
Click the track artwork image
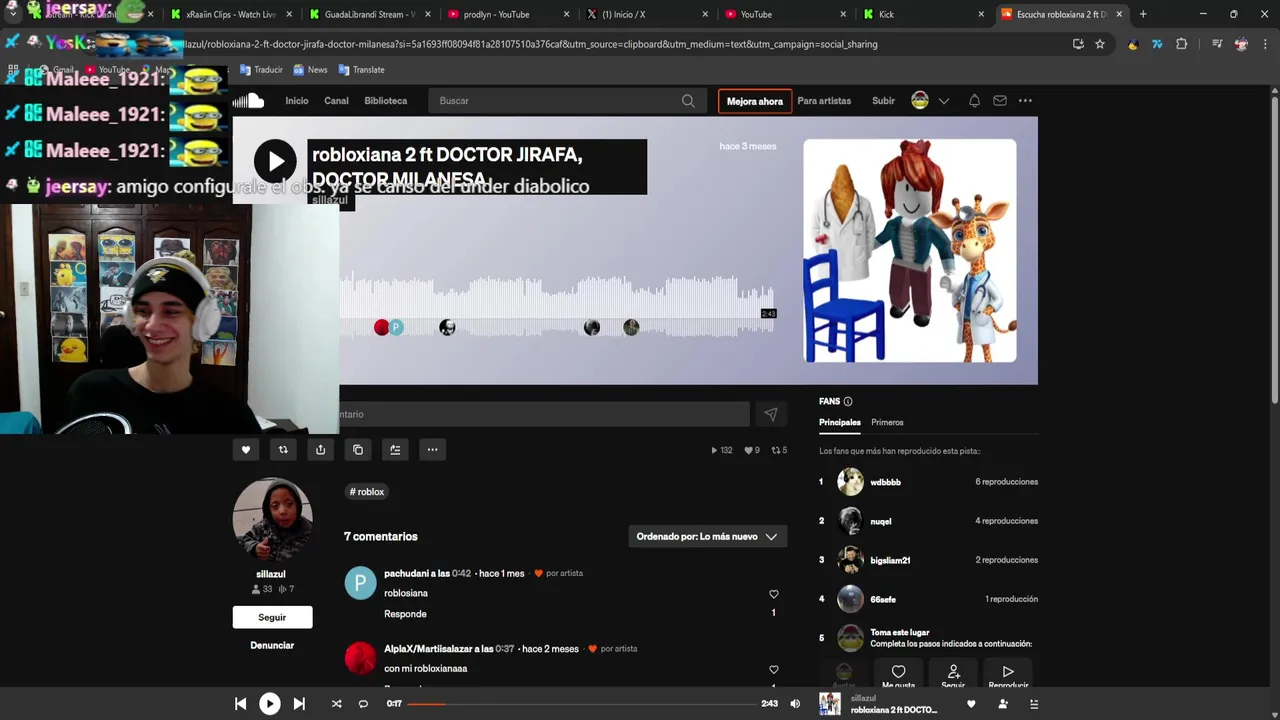pyautogui.click(x=910, y=251)
